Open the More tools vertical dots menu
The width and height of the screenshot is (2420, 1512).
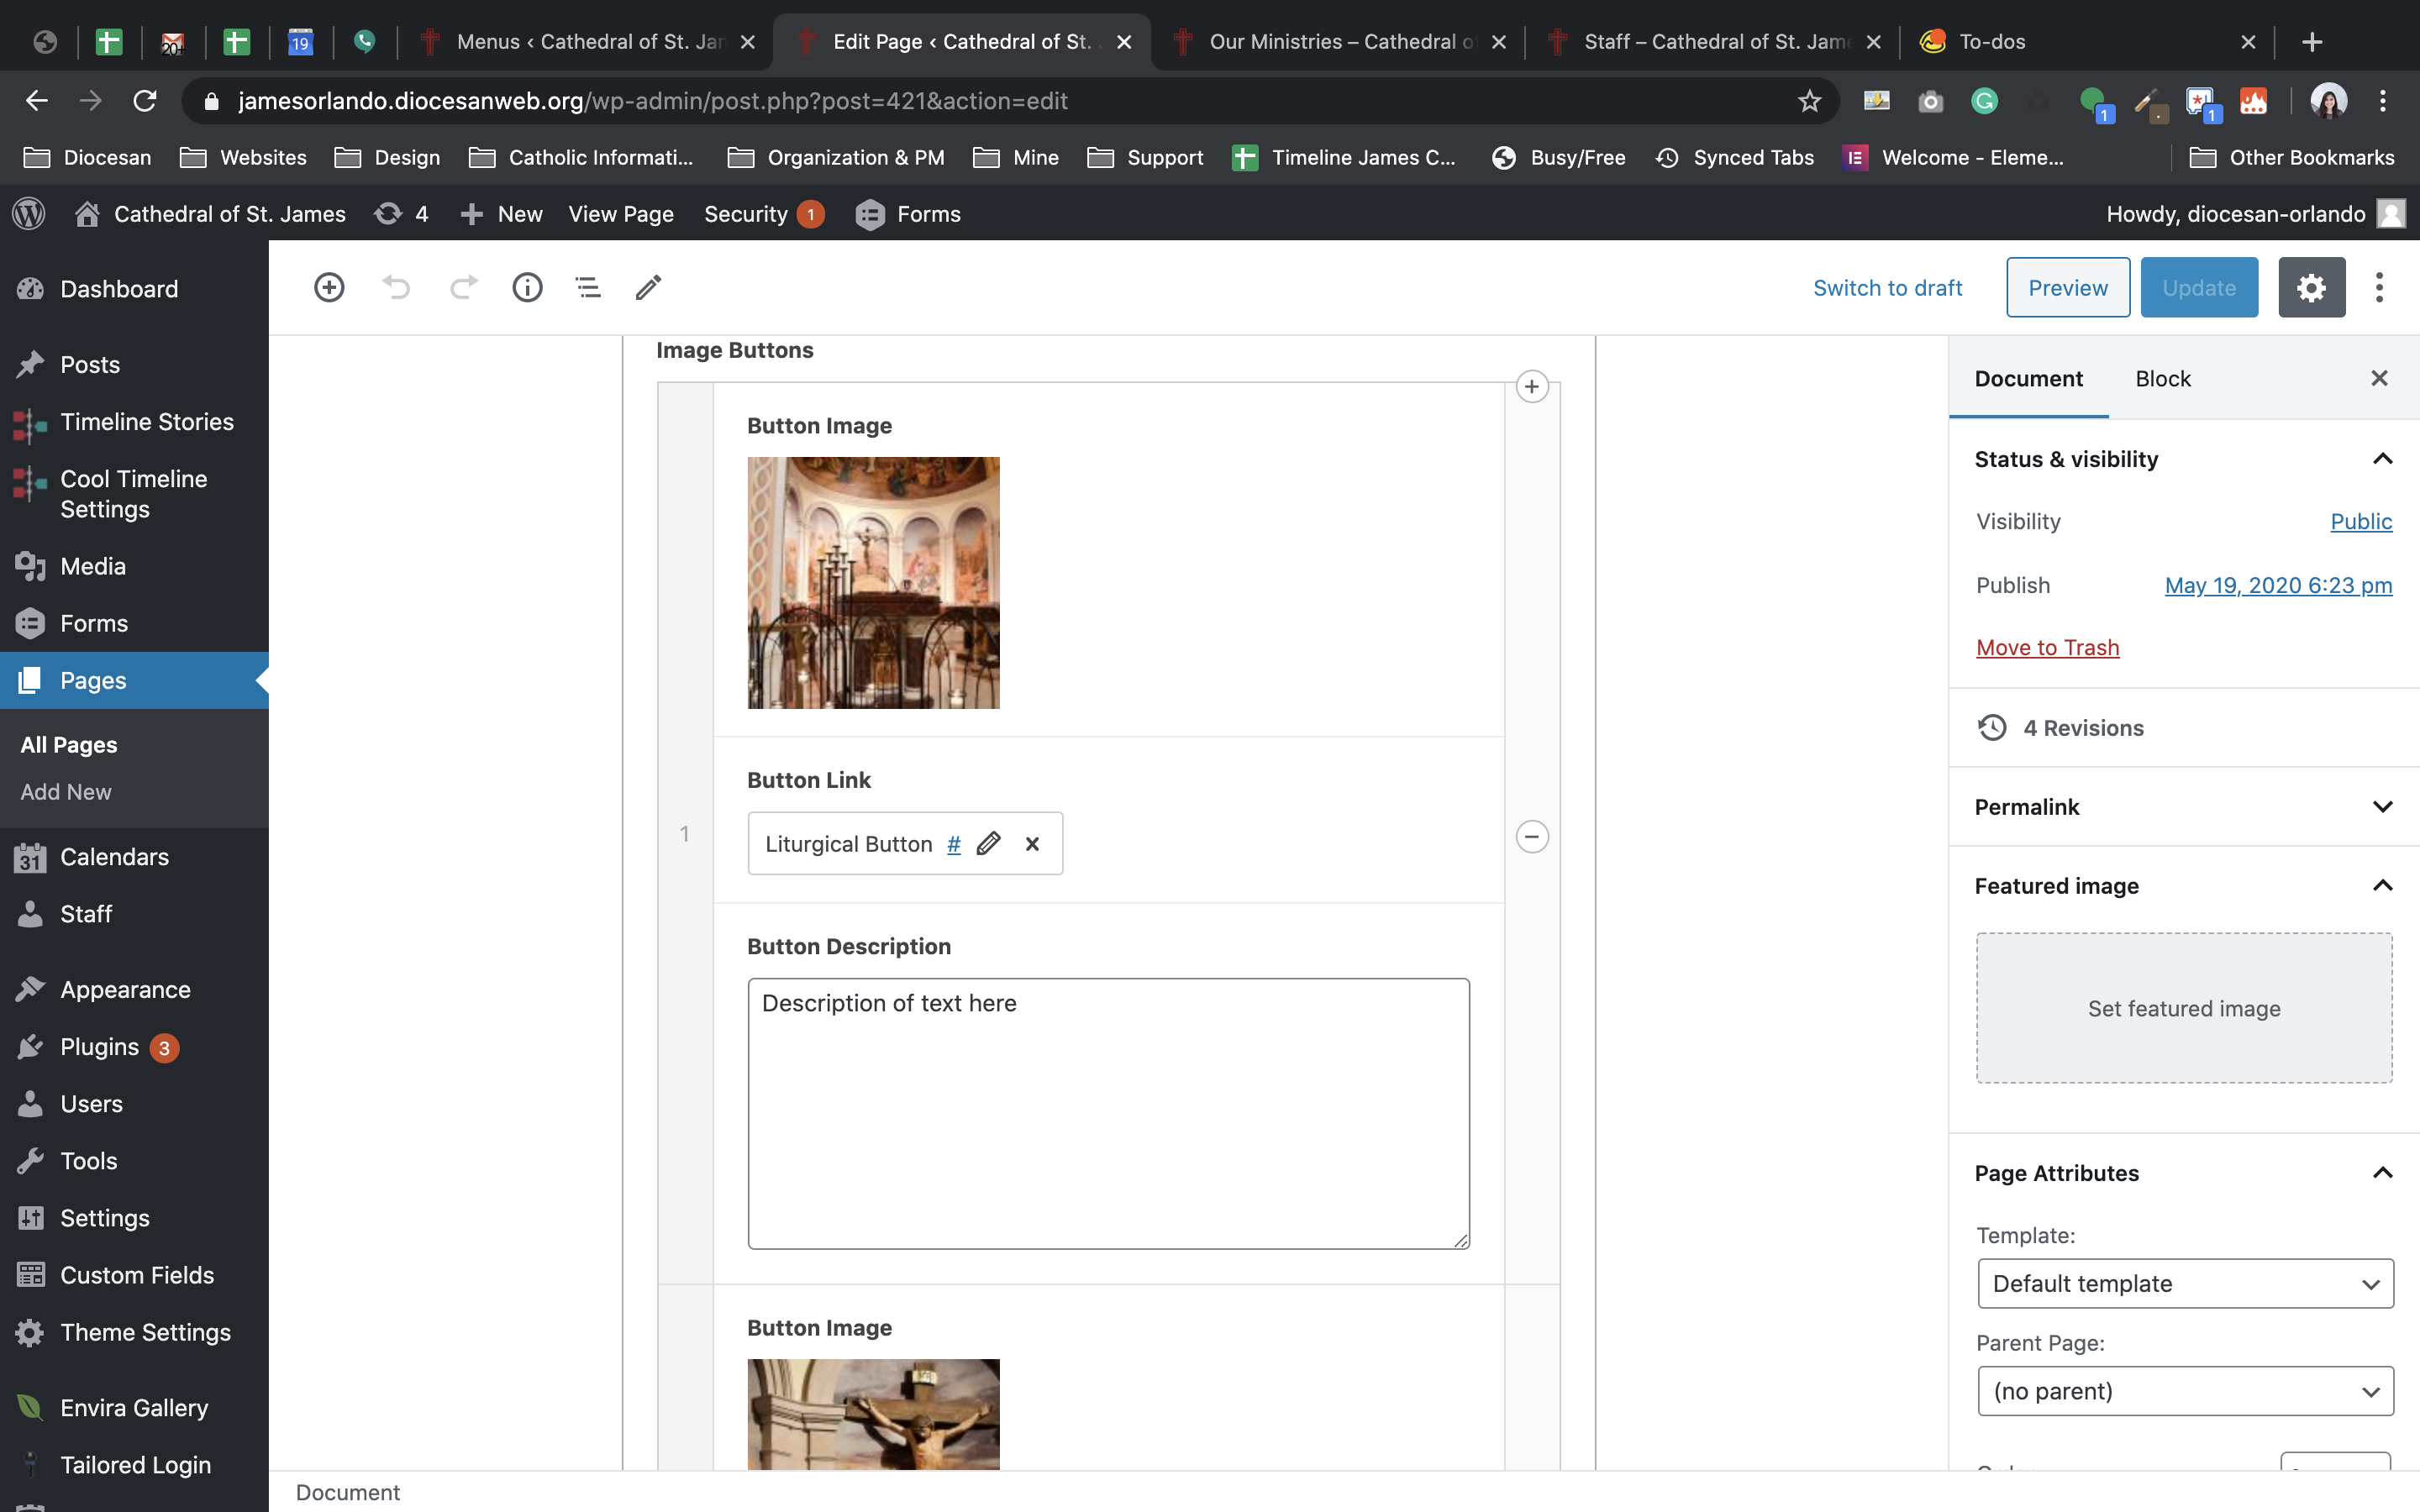point(2379,288)
